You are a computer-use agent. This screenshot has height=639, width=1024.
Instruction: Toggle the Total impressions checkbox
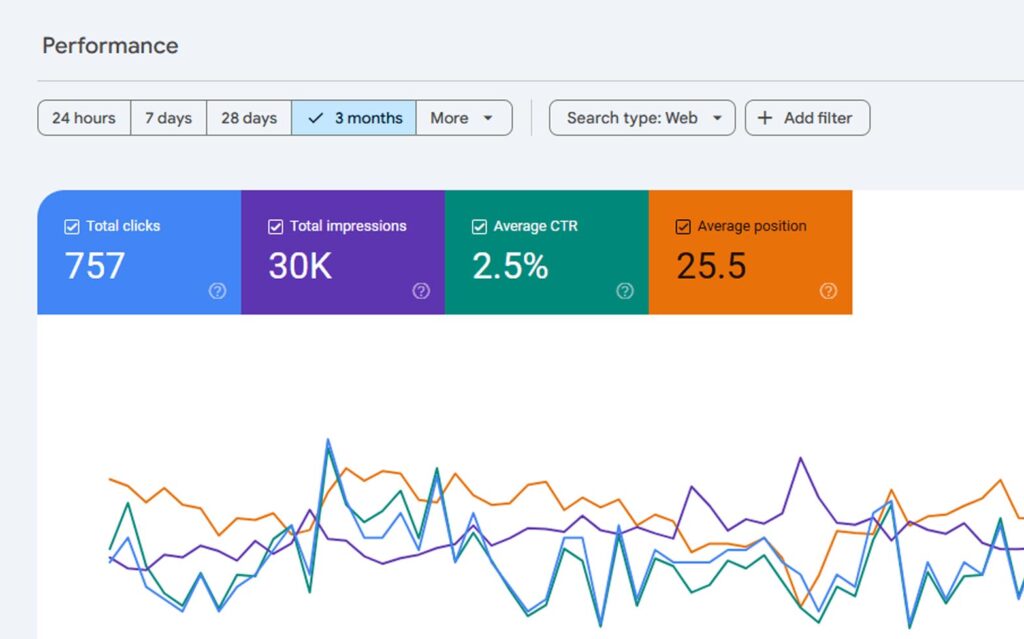click(x=276, y=227)
